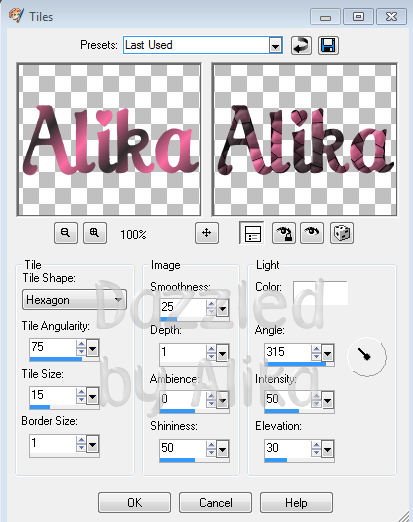This screenshot has height=522, width=413.
Task: Click the OK button
Action: (134, 502)
